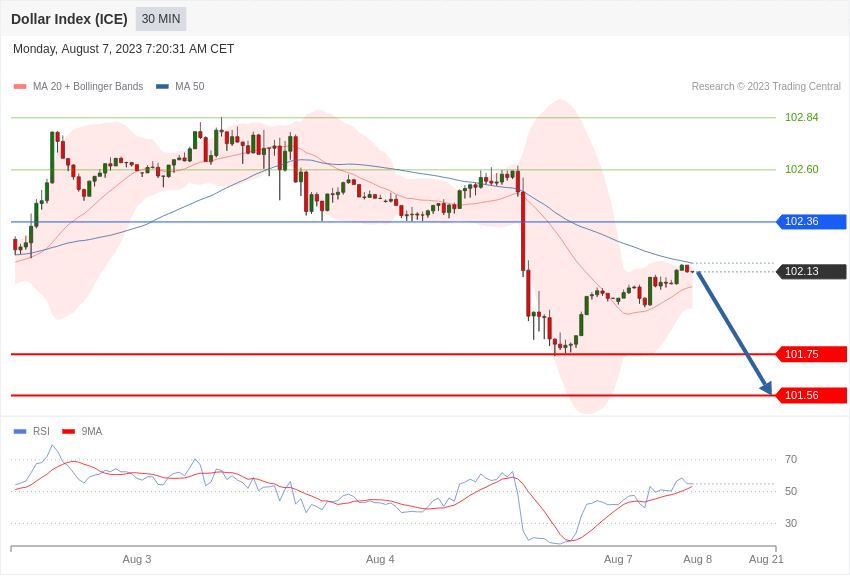Image resolution: width=850 pixels, height=576 pixels.
Task: Click the MA 20 + Bollinger Bands legend swatch
Action: 20,87
